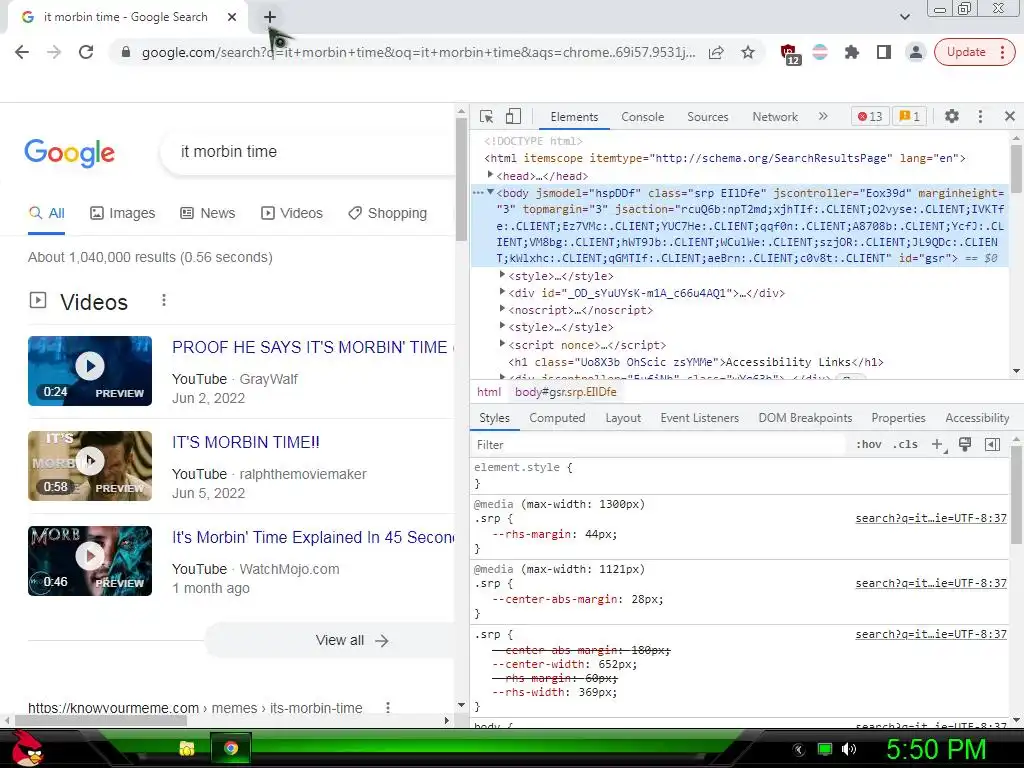Open the DevTools Sources tab

pos(707,117)
